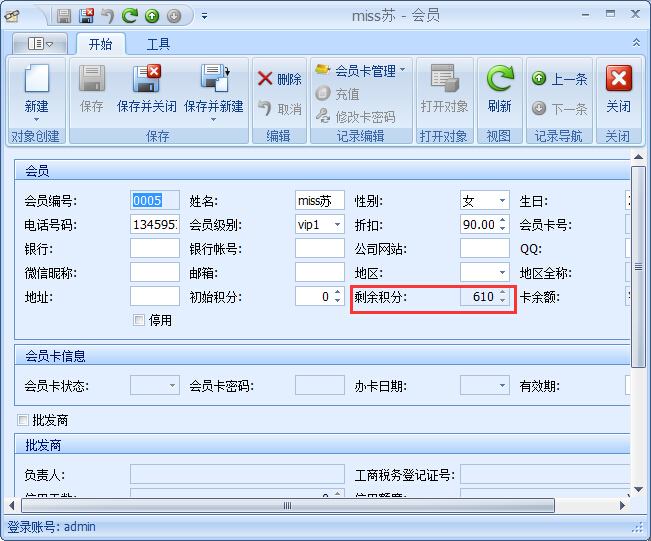Viewport: 651px width, 541px height.
Task: Open 会员卡管理 (Card Management) menu
Action: click(362, 71)
